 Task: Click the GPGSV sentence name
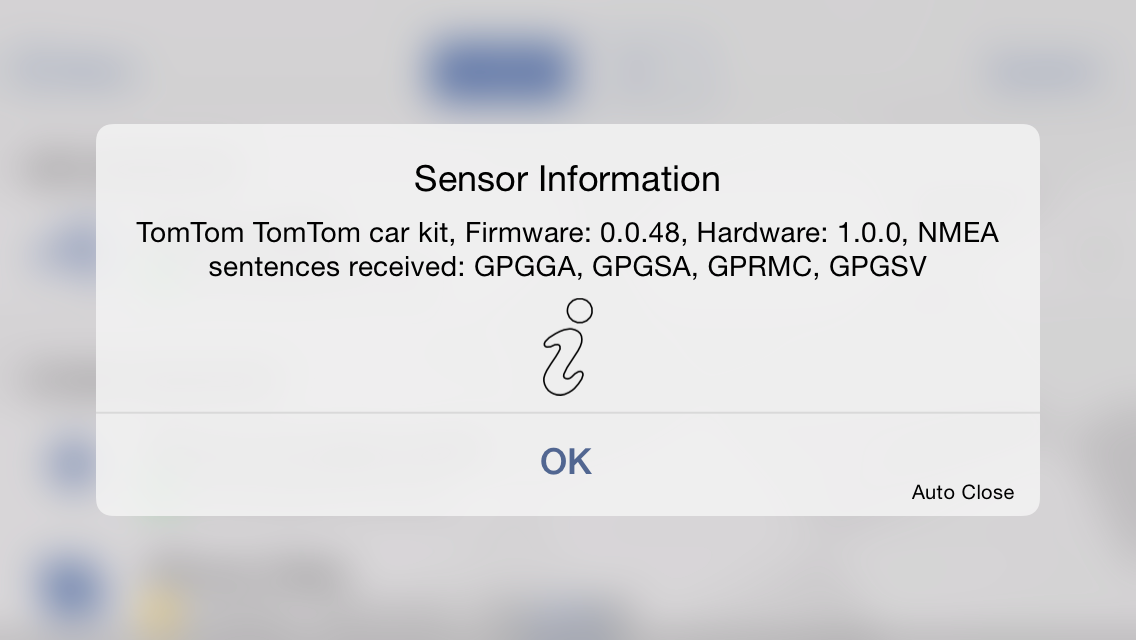pyautogui.click(x=877, y=267)
